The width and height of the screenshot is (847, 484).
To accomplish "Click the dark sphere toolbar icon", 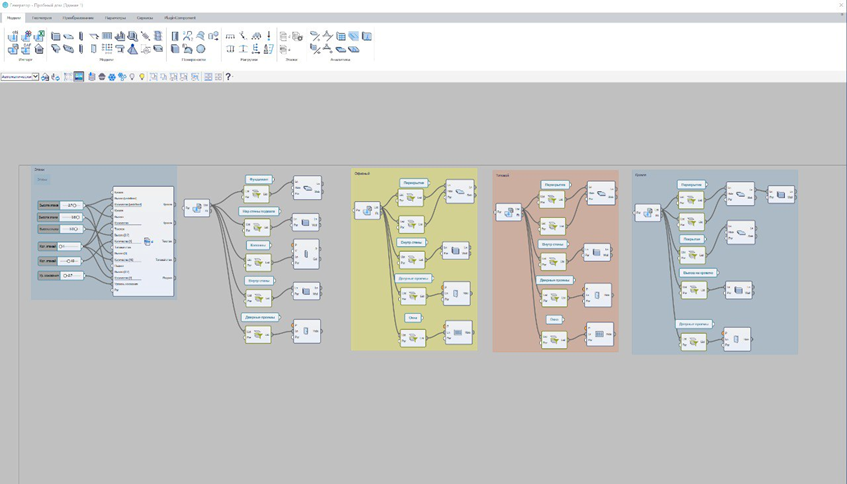I will [x=102, y=77].
